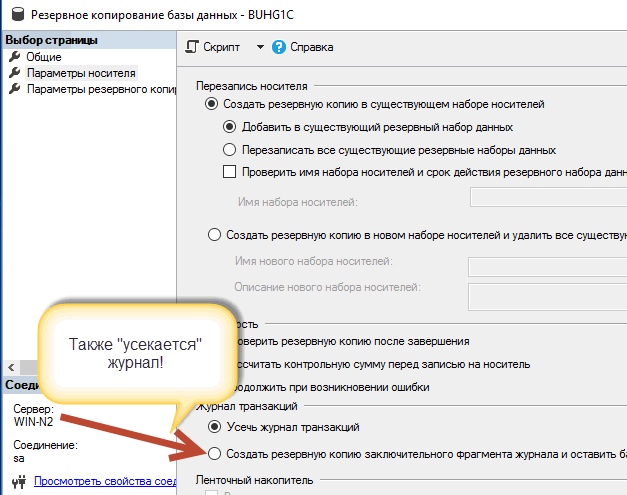Click wrench icon beside Параметры резервного копирования

pyautogui.click(x=15, y=89)
